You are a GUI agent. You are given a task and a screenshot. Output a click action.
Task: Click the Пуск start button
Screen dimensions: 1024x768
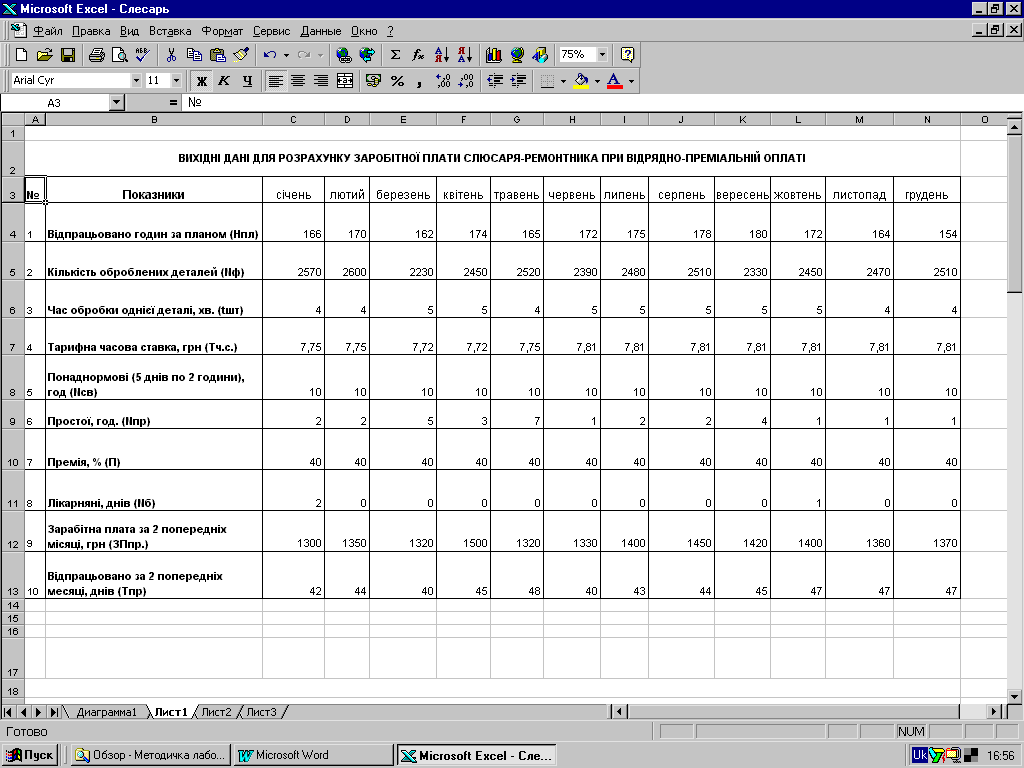(x=30, y=755)
